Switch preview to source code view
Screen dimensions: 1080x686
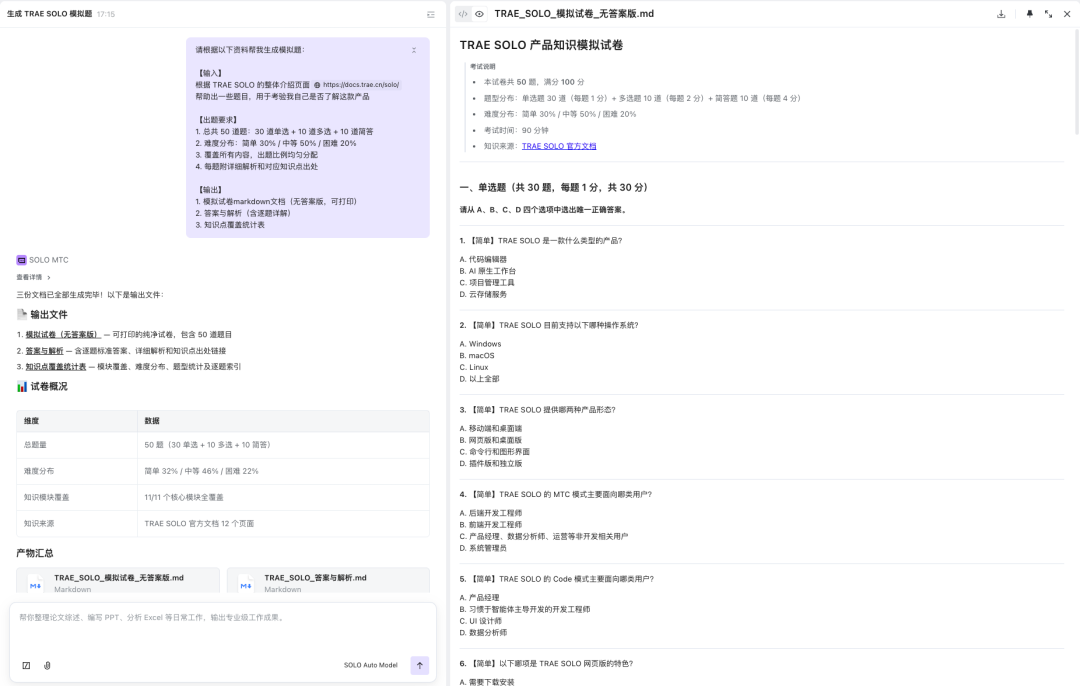(x=462, y=14)
